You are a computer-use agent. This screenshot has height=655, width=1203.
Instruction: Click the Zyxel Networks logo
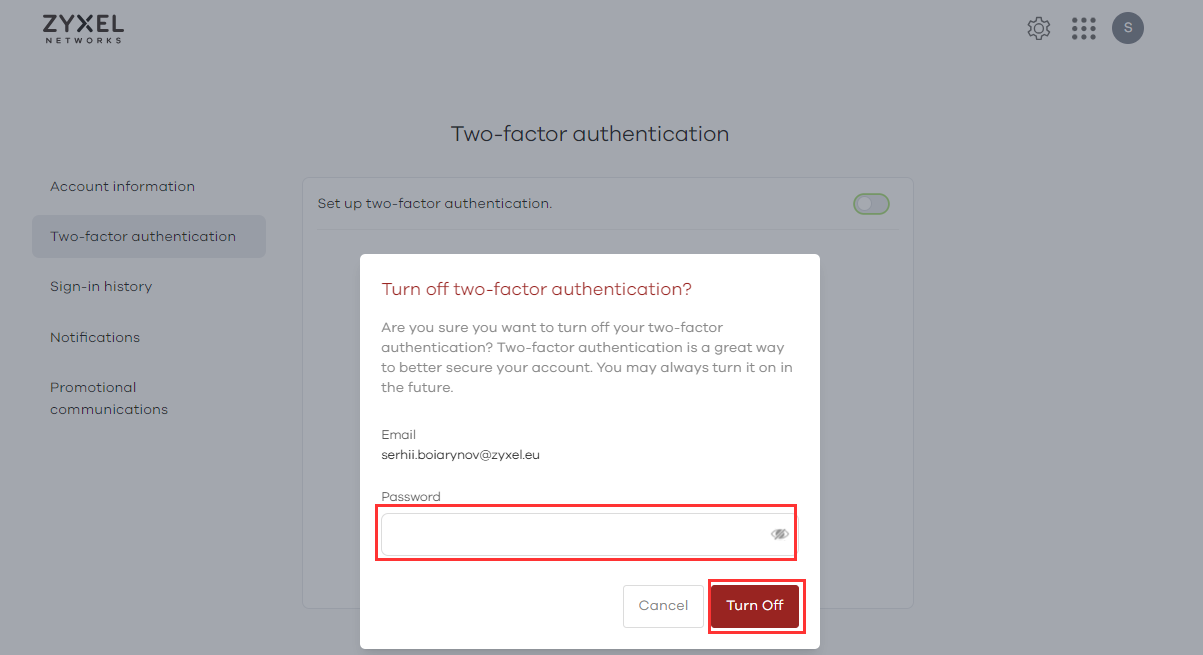[84, 28]
